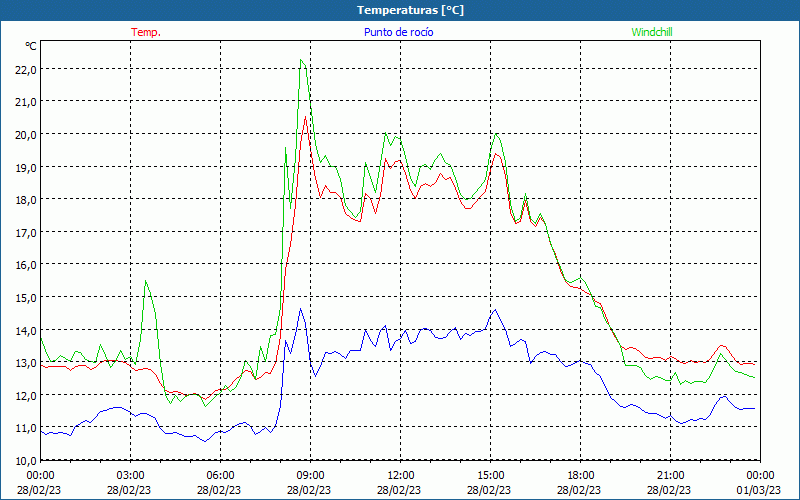Click the 22,0 y-axis value
The image size is (800, 500).
25,70
